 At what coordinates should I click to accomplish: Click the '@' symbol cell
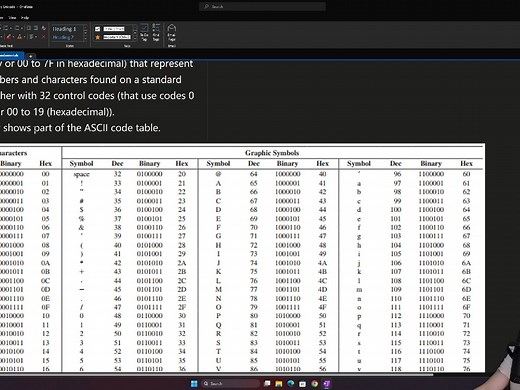click(218, 174)
